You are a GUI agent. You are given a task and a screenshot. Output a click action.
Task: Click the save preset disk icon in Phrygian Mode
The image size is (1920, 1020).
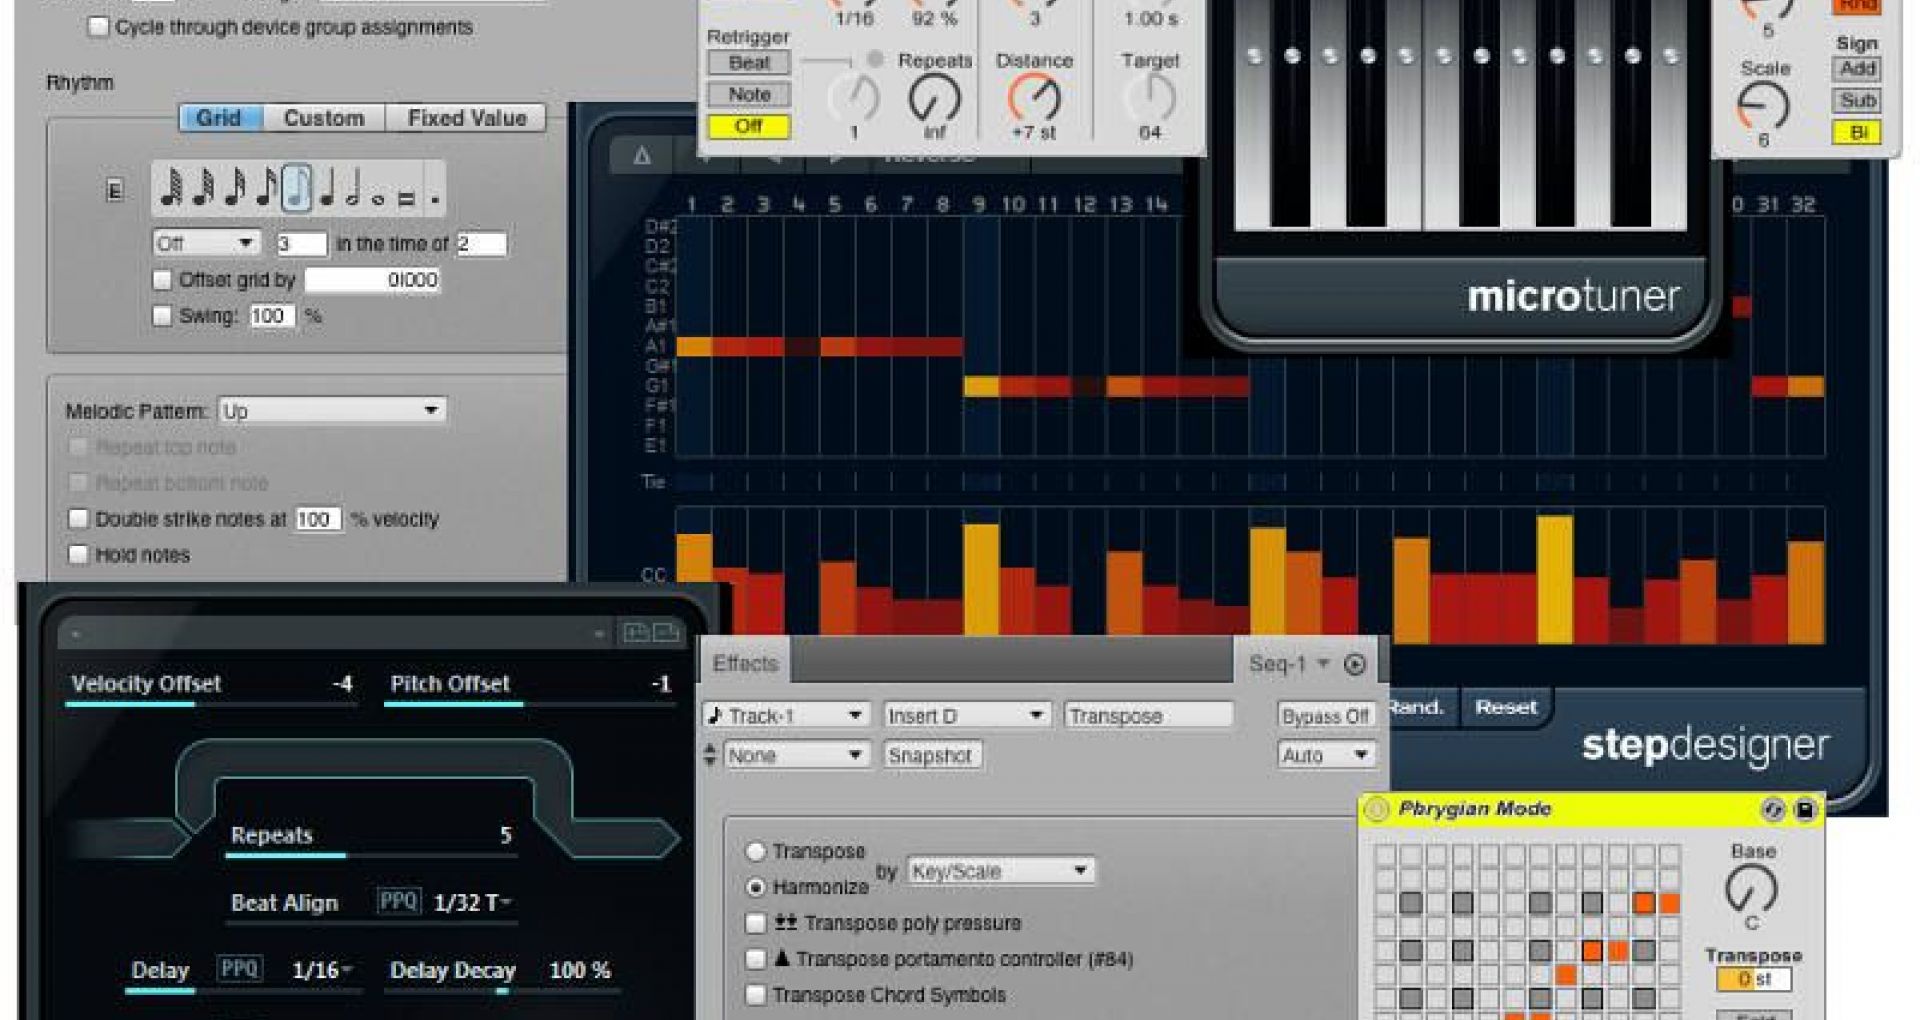1805,809
